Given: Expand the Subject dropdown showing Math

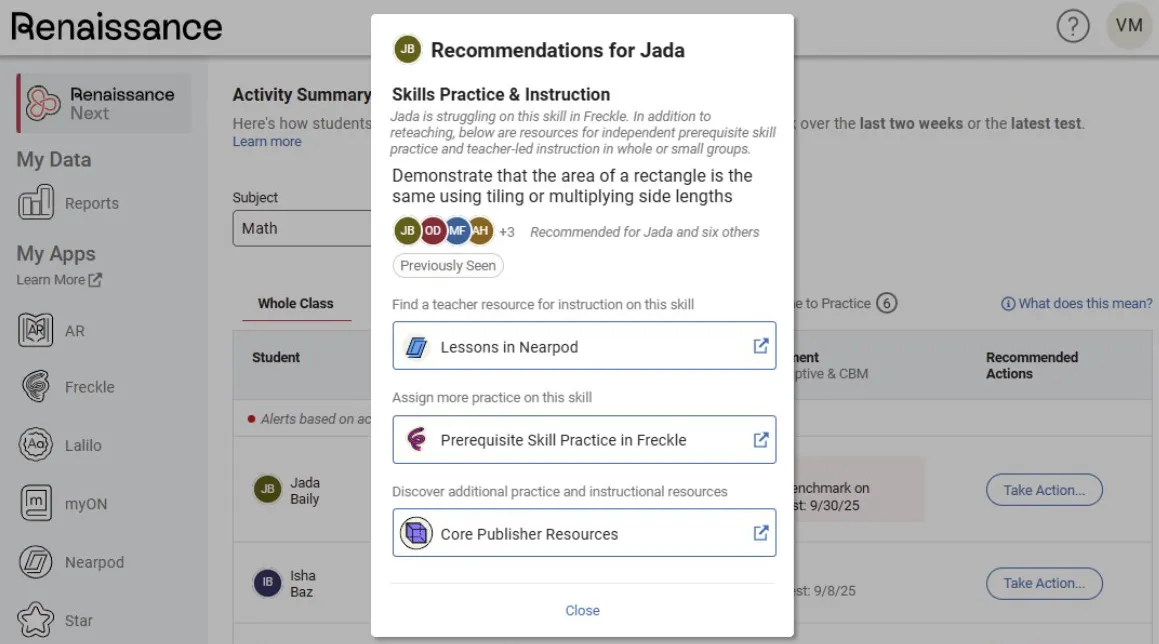Looking at the screenshot, I should 302,228.
